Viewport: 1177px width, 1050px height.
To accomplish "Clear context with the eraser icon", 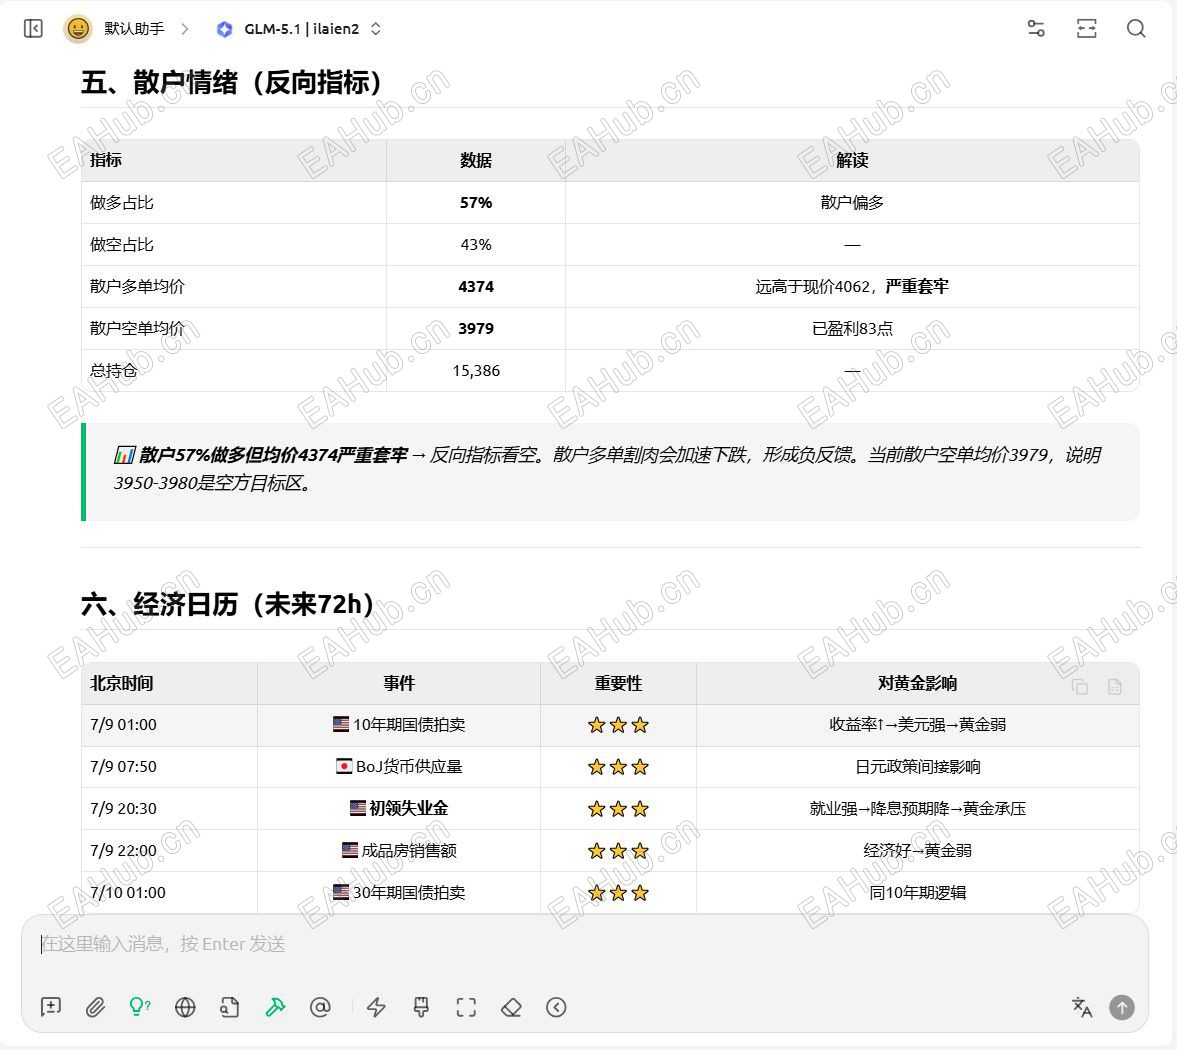I will click(x=511, y=1007).
